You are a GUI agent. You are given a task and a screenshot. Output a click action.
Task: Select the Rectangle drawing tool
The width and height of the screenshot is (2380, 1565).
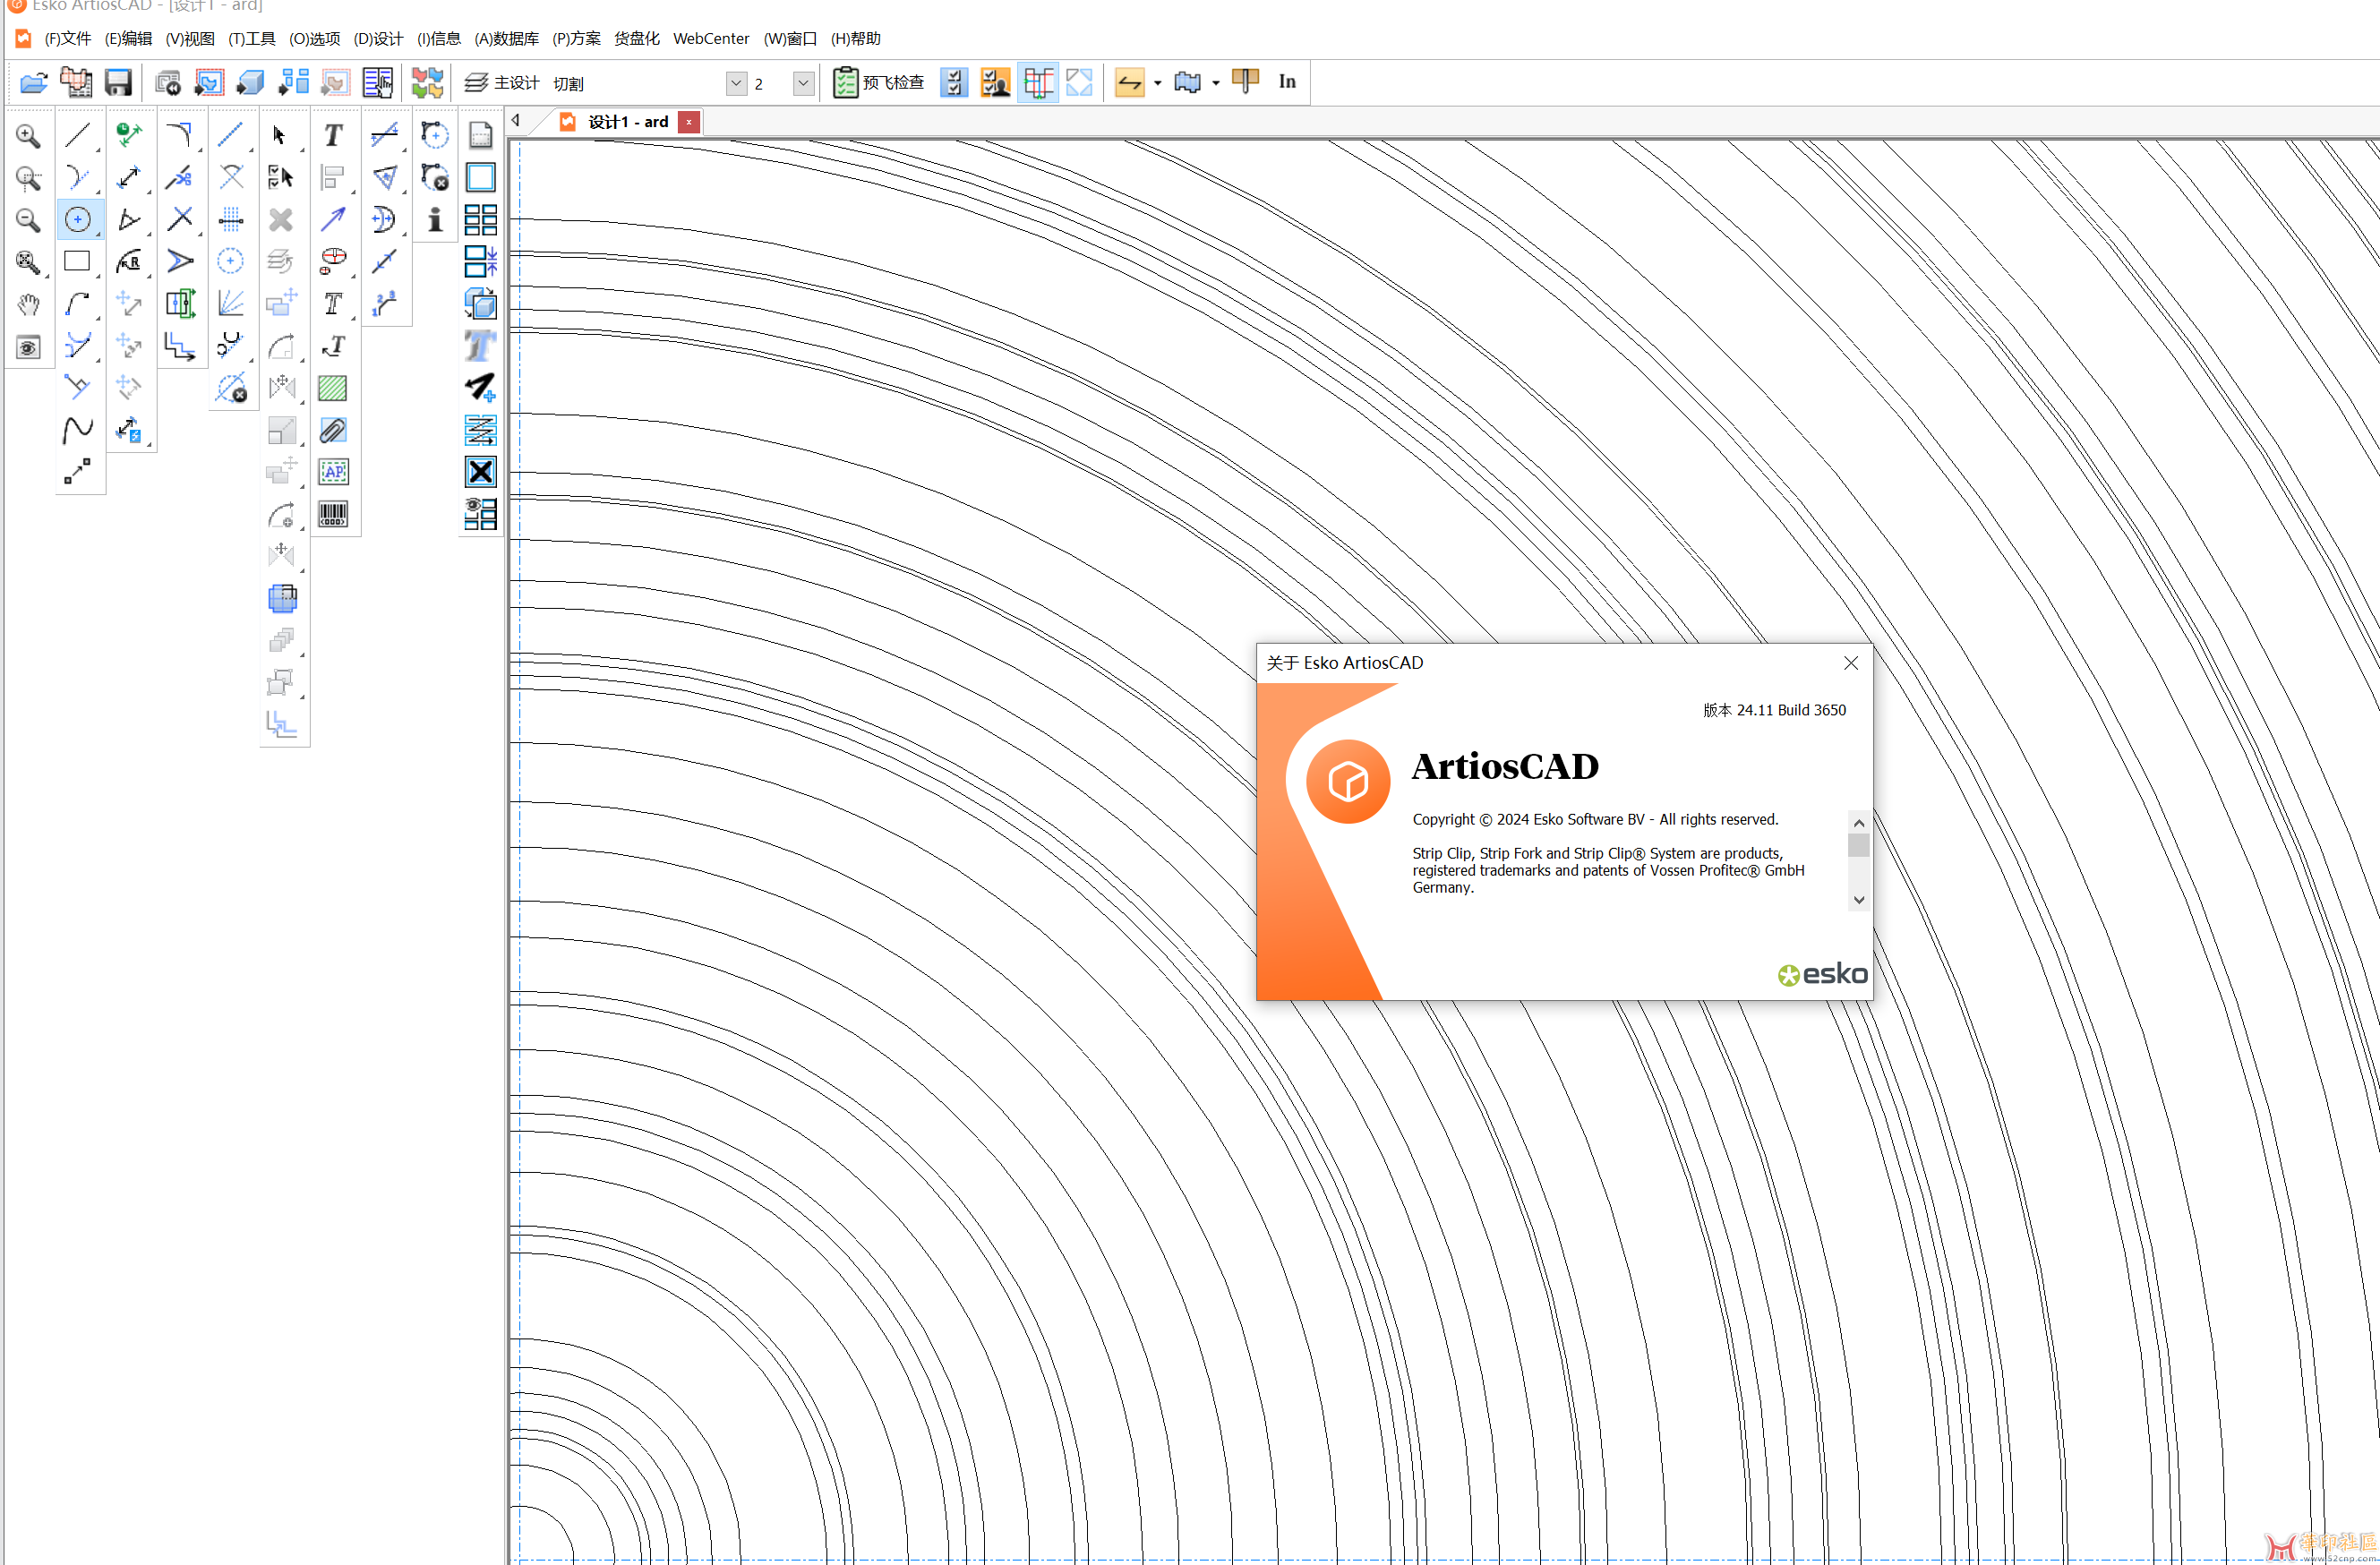(x=78, y=261)
